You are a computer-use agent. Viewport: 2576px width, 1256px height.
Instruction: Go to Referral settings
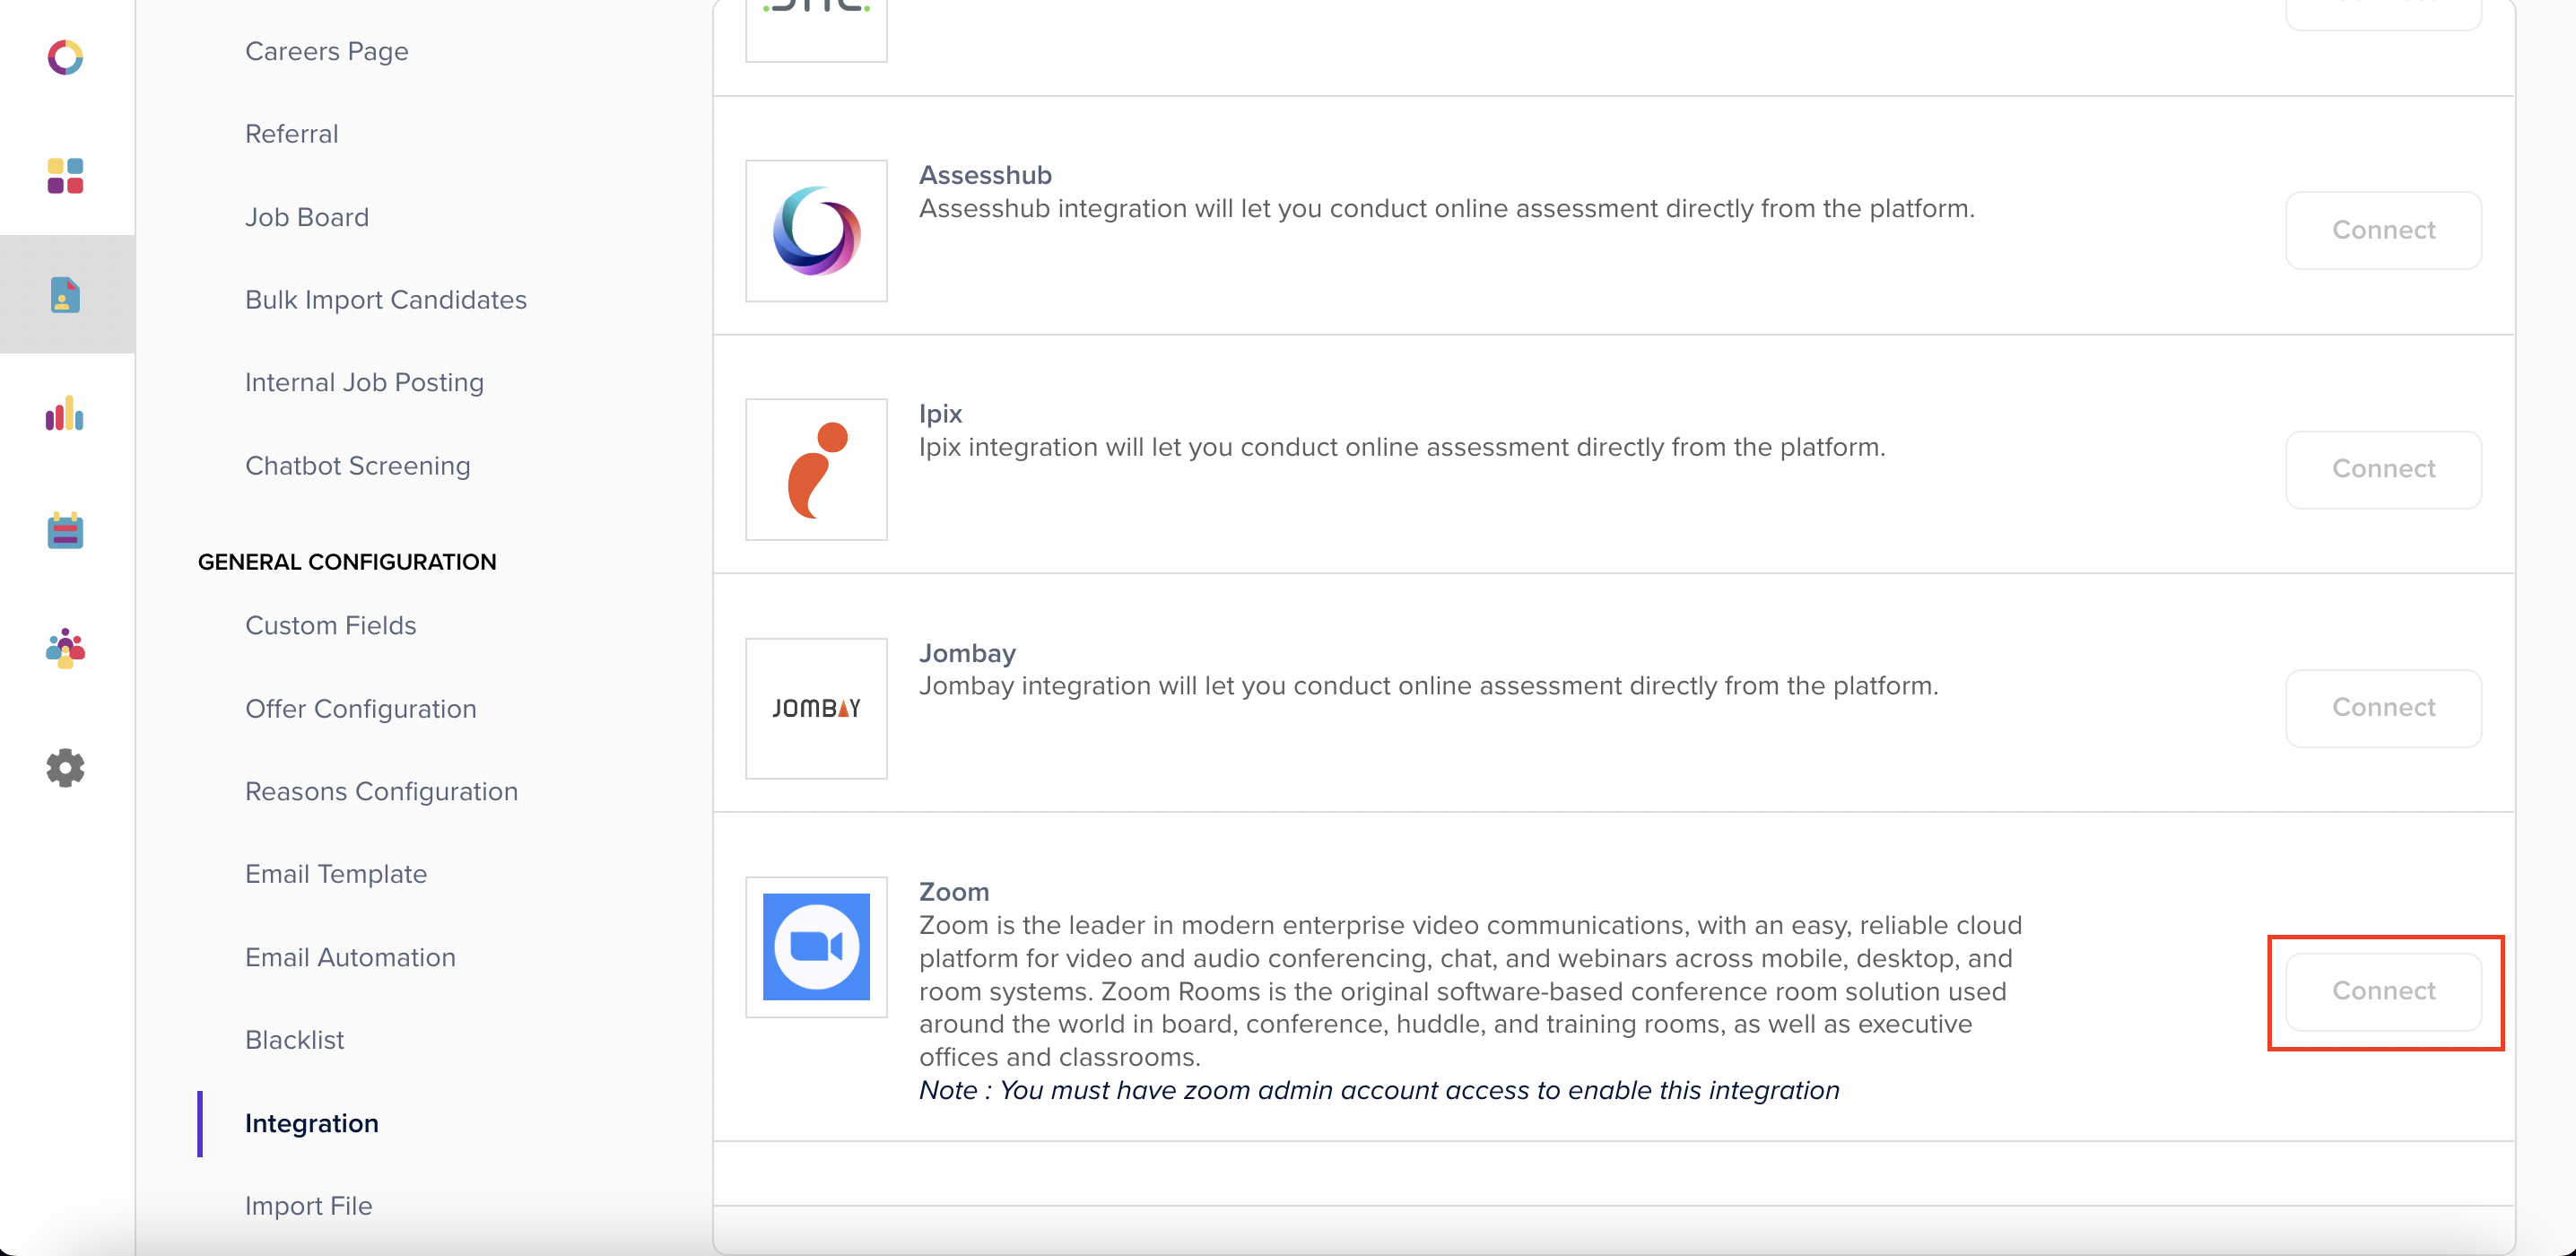click(x=292, y=134)
